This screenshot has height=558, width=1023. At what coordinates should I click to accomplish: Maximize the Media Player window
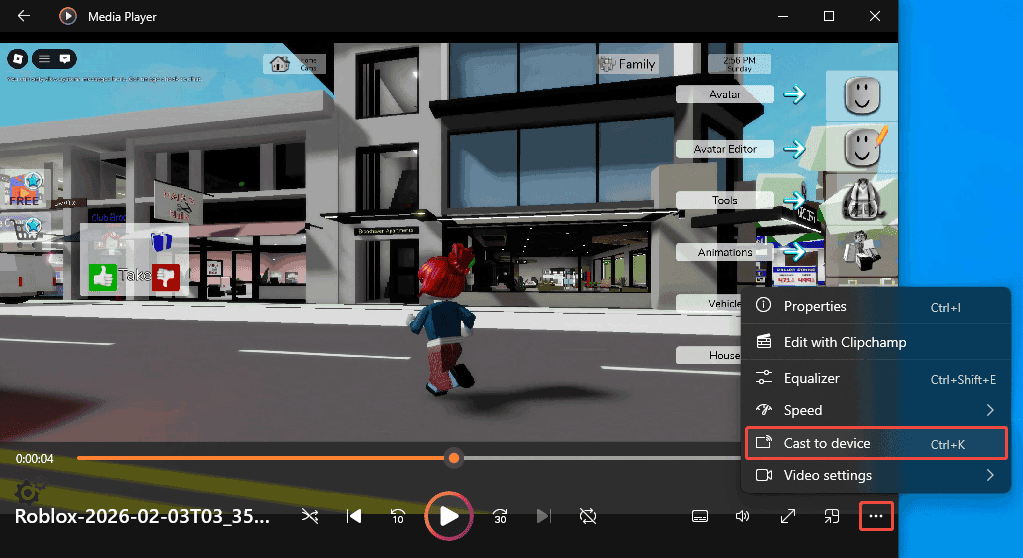pos(829,16)
